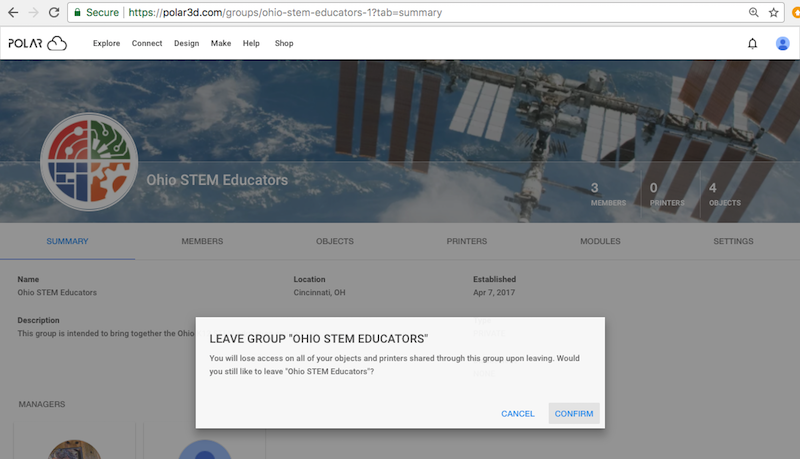Click the 3 Members counter
Image resolution: width=800 pixels, height=459 pixels.
(x=608, y=194)
